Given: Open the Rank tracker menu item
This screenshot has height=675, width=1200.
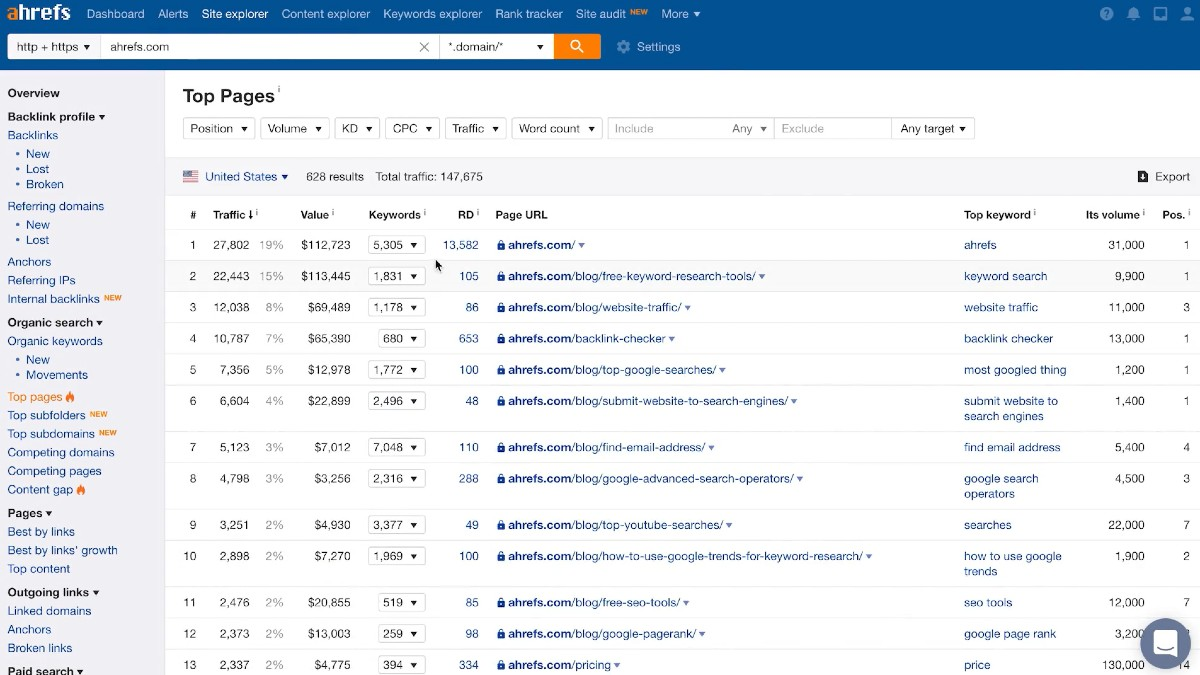Looking at the screenshot, I should 529,14.
